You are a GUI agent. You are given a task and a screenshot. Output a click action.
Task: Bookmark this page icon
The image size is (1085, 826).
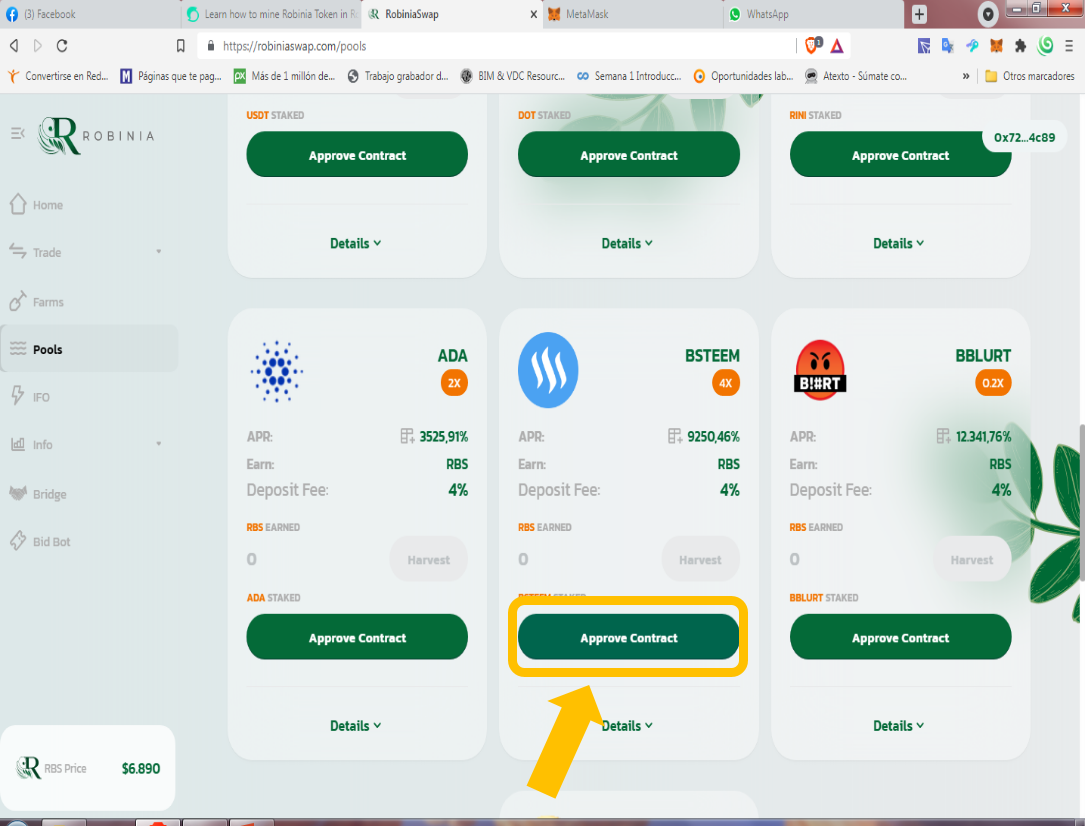(181, 46)
